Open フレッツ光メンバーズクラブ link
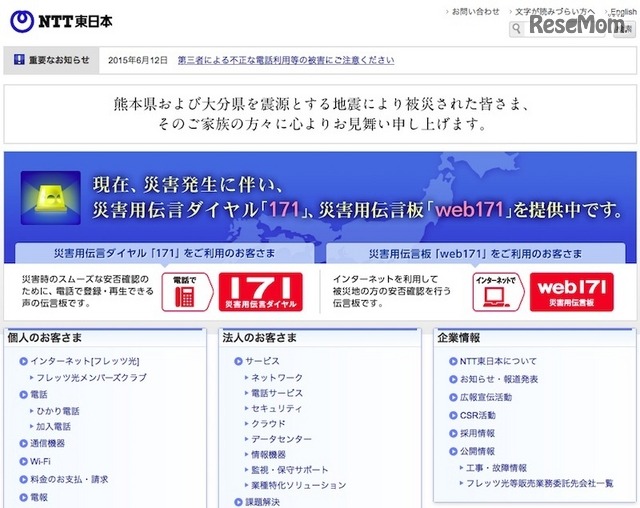Viewport: 640px width, 508px height. click(91, 377)
